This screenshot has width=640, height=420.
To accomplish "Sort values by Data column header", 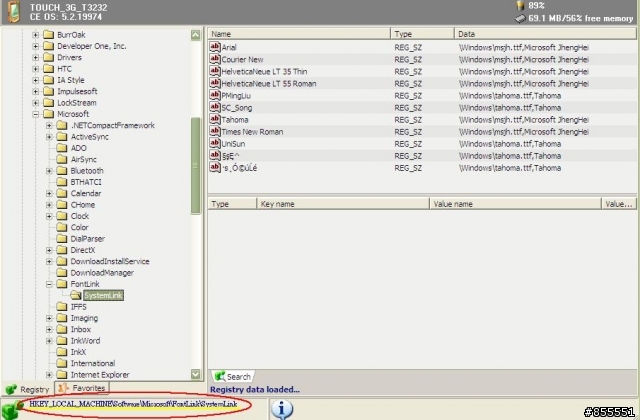I will click(x=545, y=34).
